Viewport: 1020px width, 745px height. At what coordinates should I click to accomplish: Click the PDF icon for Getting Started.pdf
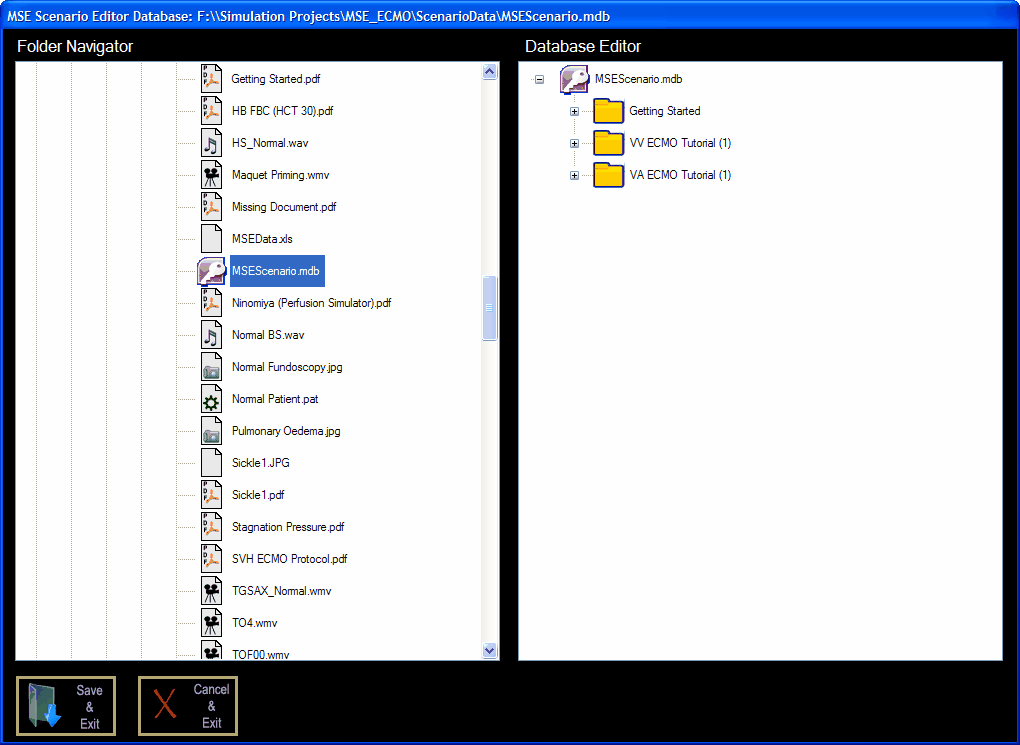coord(211,79)
